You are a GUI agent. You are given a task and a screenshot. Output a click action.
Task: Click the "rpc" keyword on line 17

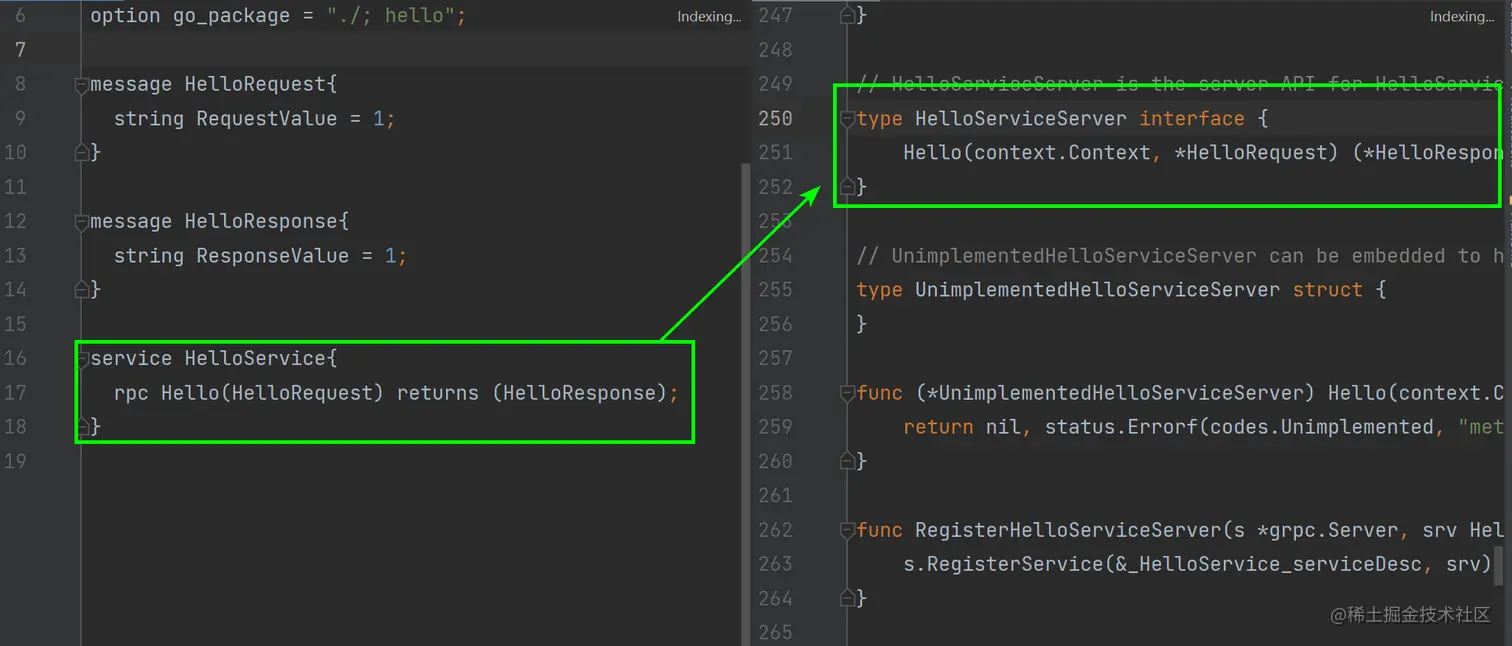[131, 393]
